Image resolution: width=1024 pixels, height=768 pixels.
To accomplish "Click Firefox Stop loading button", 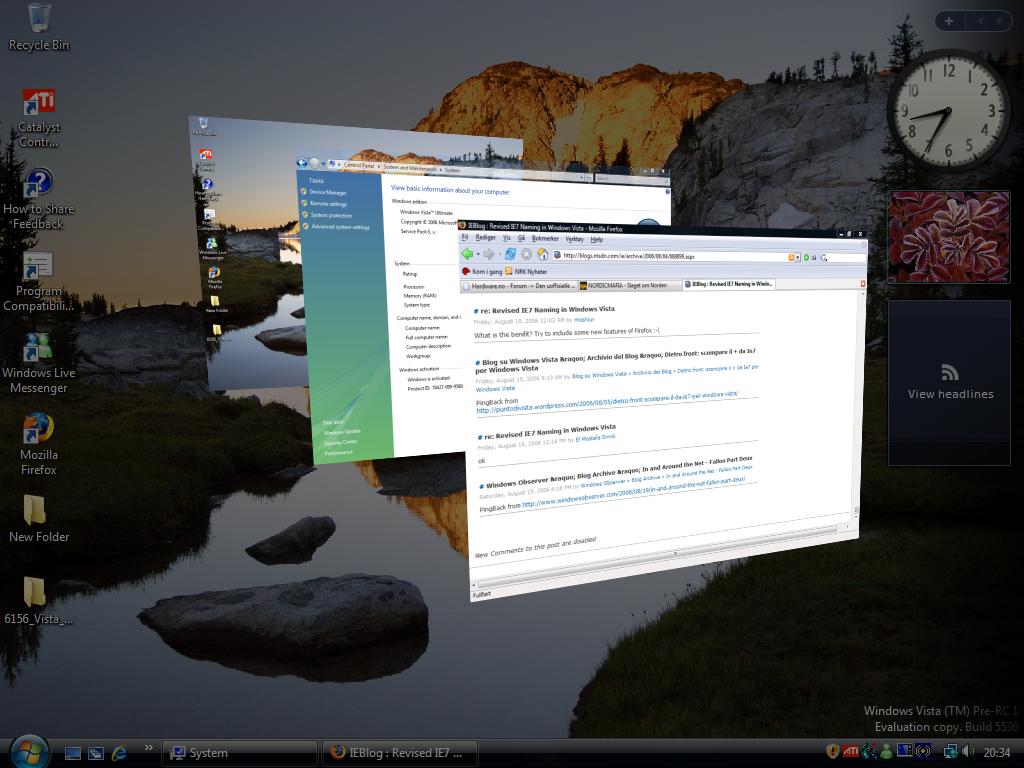I will click(x=526, y=254).
